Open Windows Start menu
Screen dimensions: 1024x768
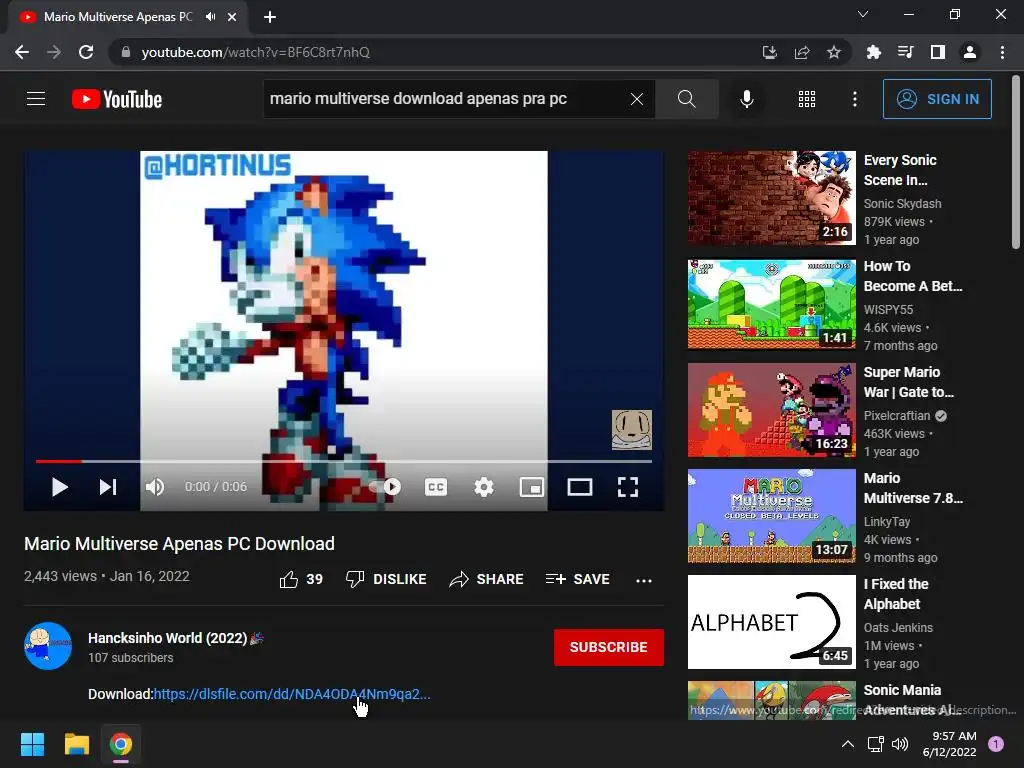[x=32, y=744]
